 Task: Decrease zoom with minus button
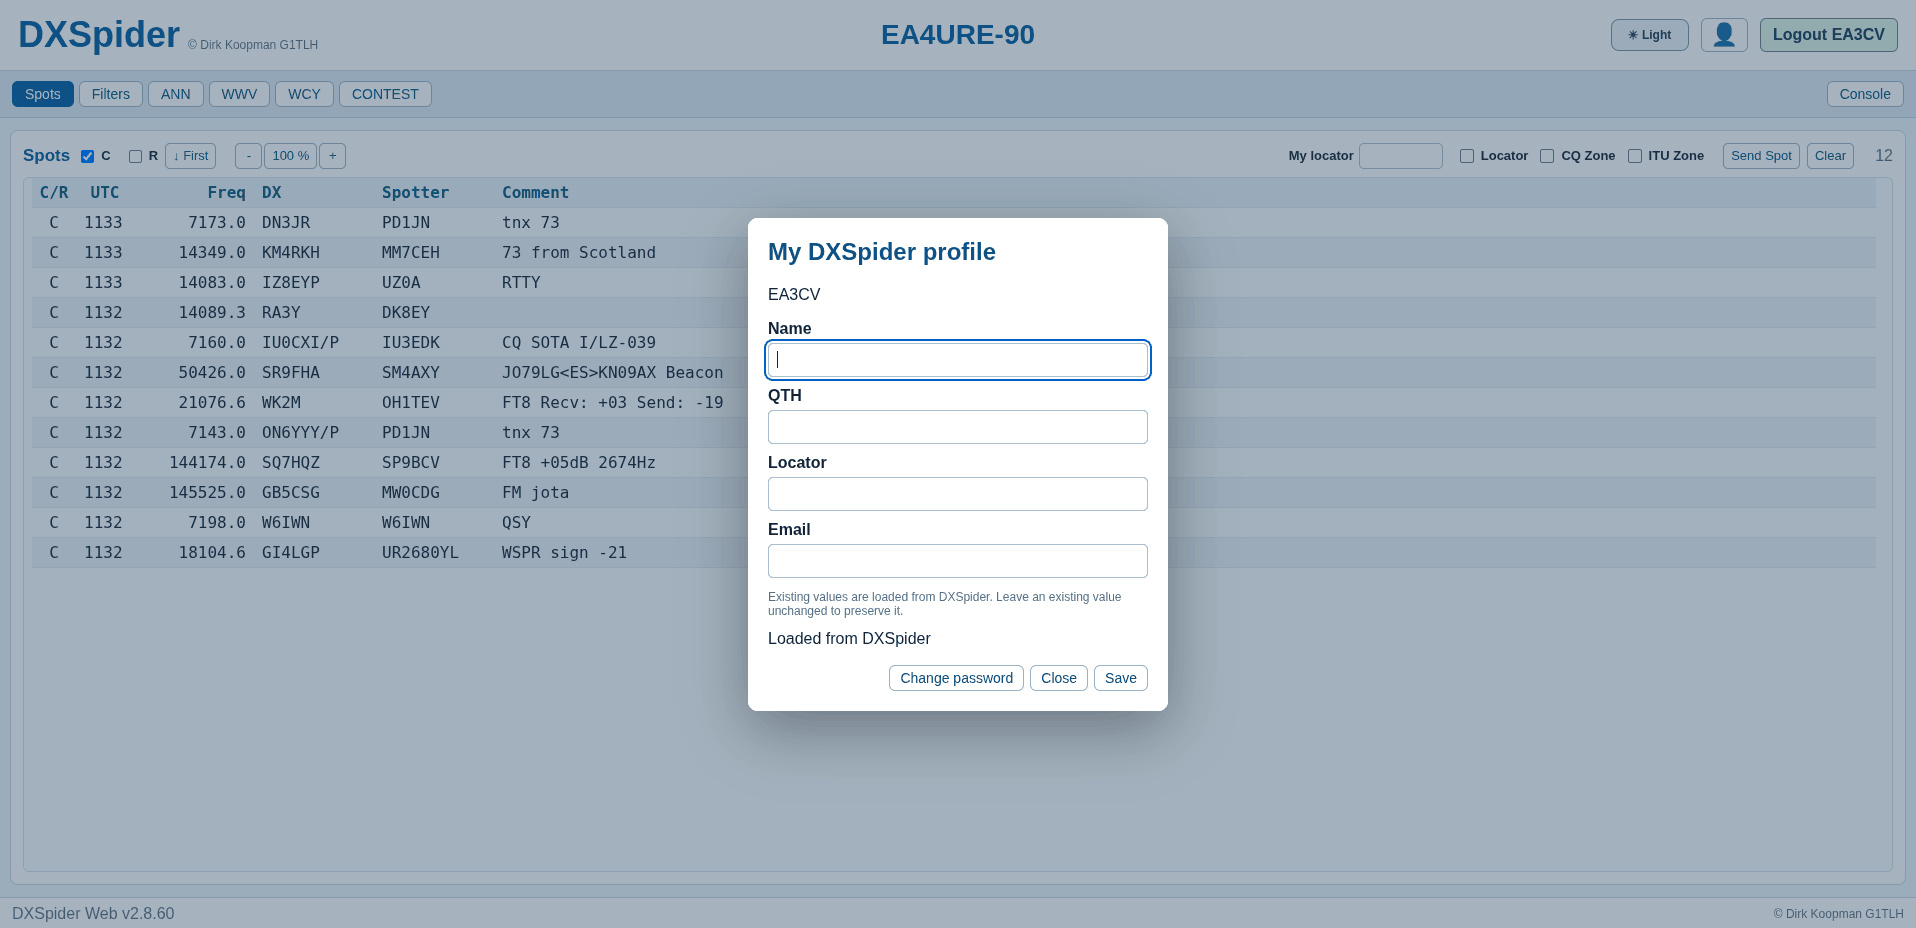click(248, 156)
